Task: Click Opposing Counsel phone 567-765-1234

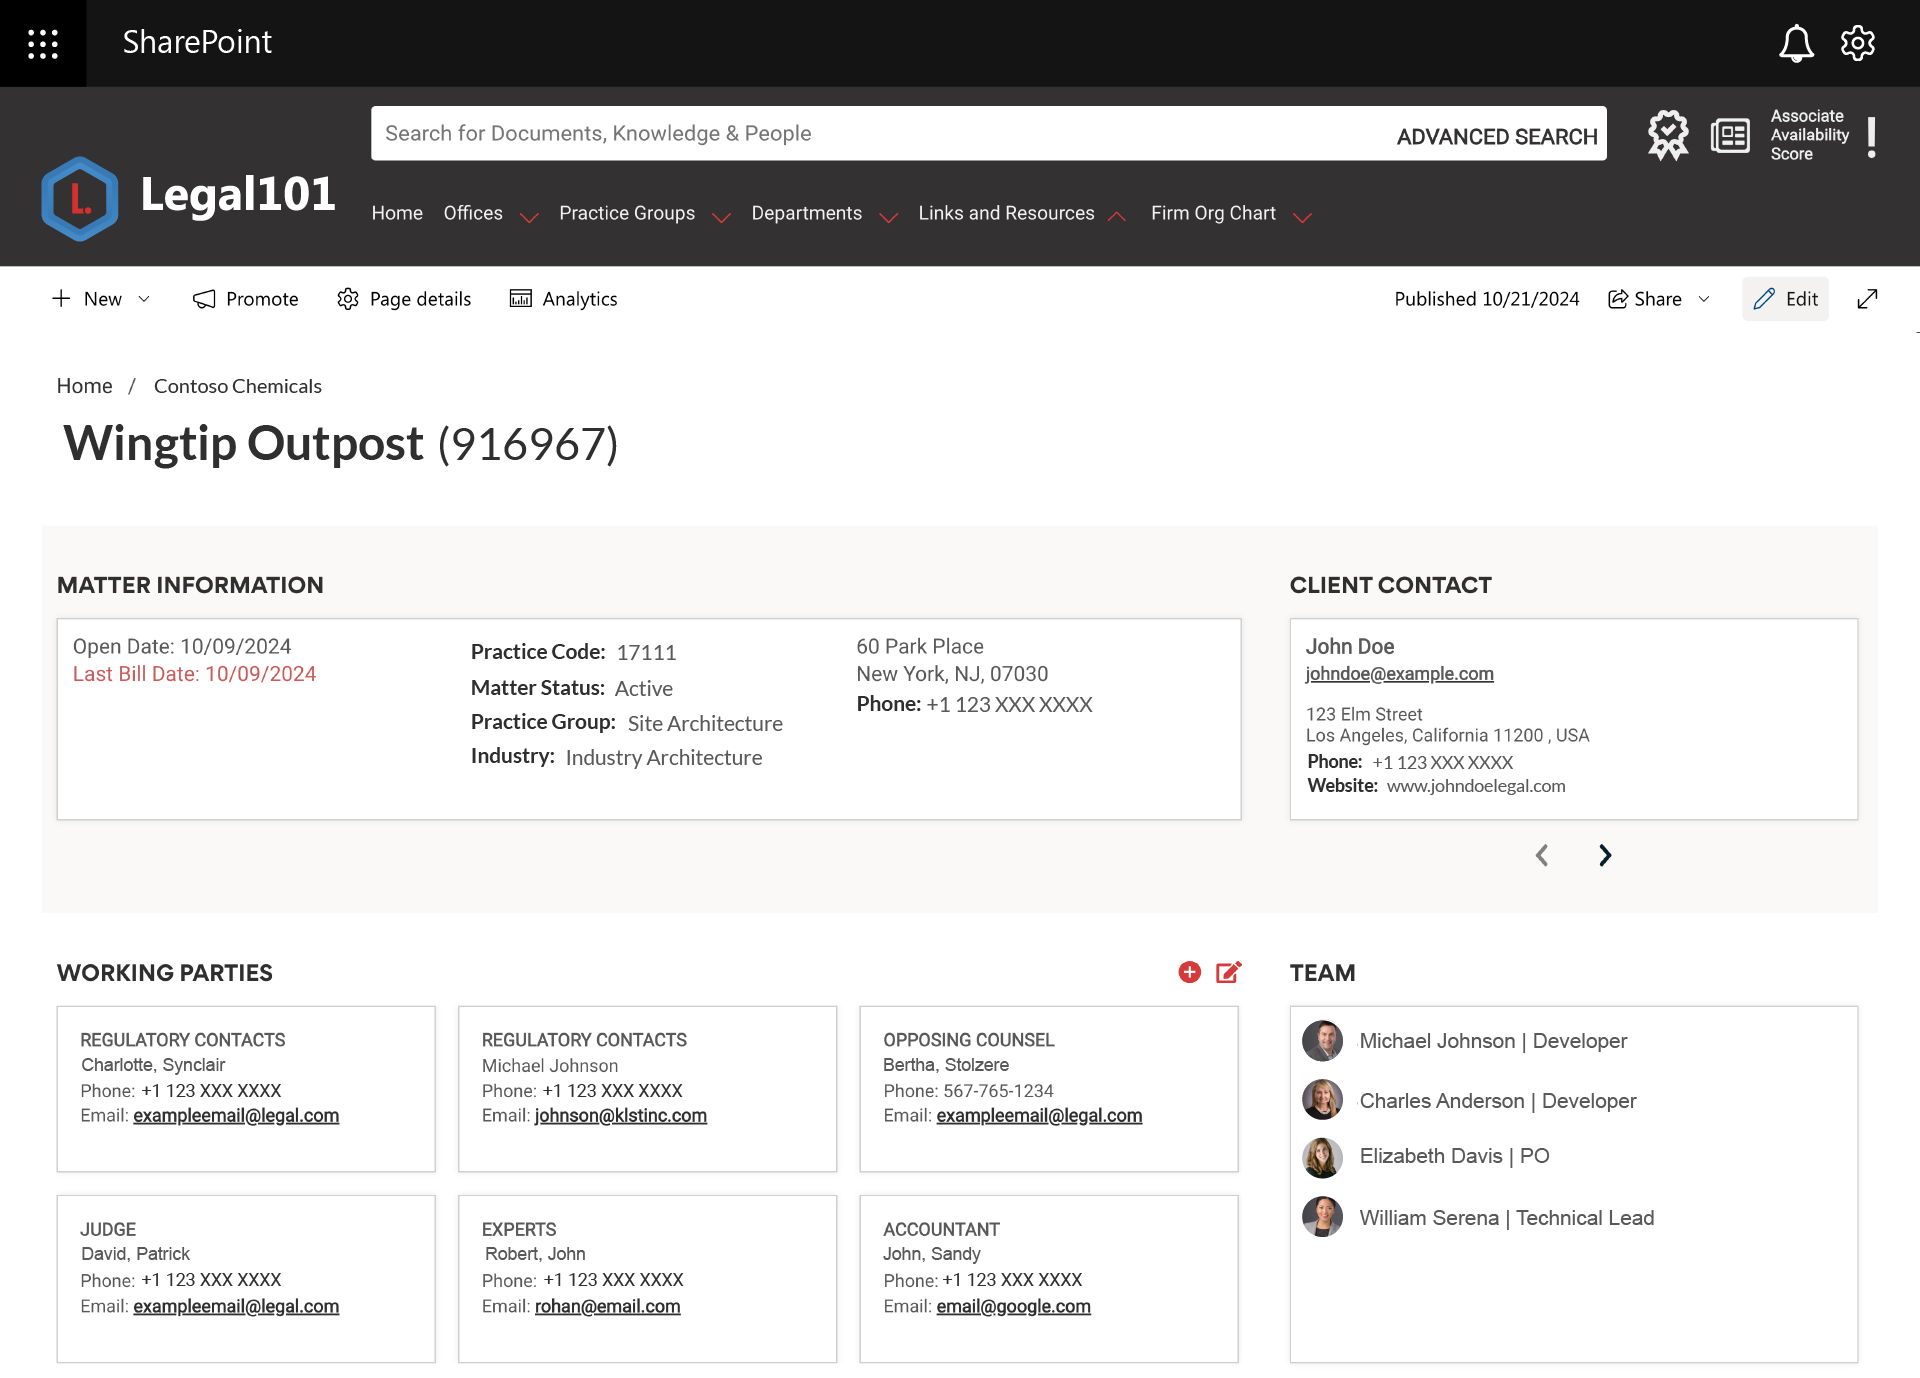Action: [x=998, y=1091]
